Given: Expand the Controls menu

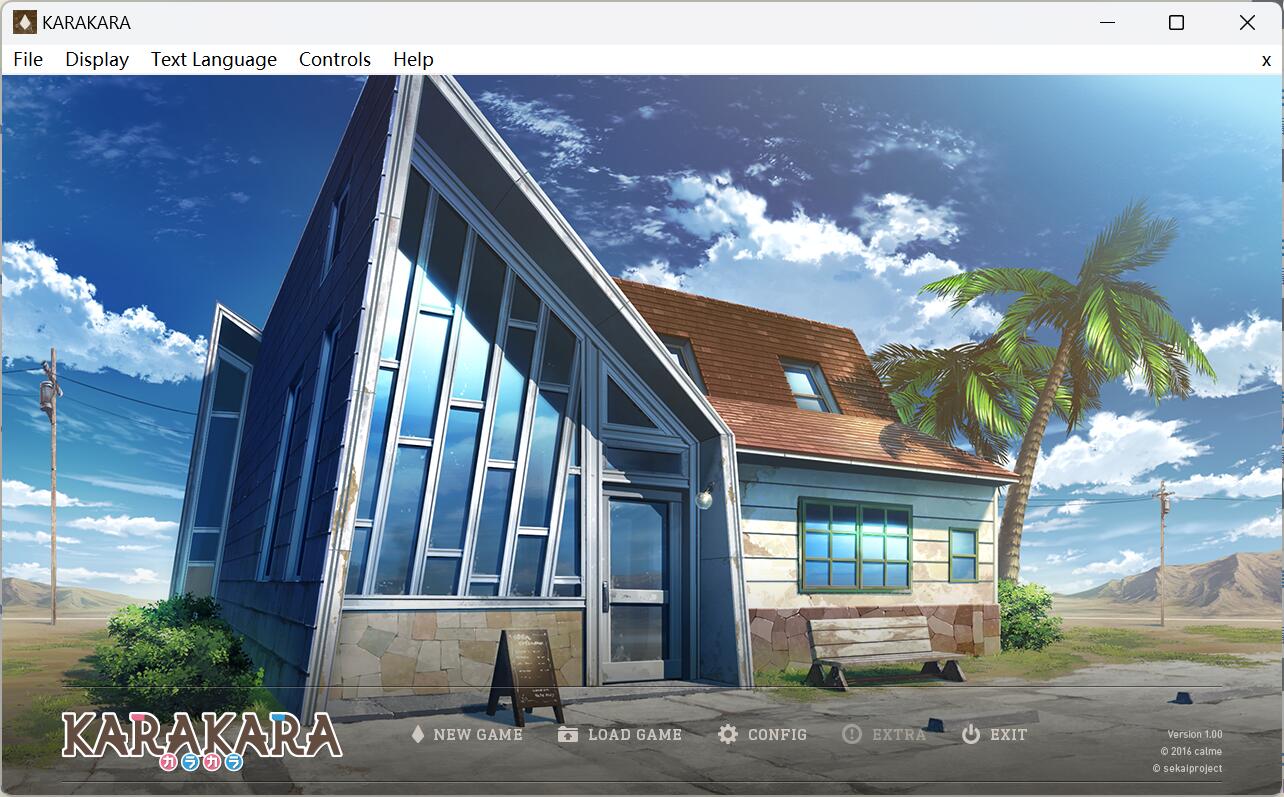Looking at the screenshot, I should [335, 59].
